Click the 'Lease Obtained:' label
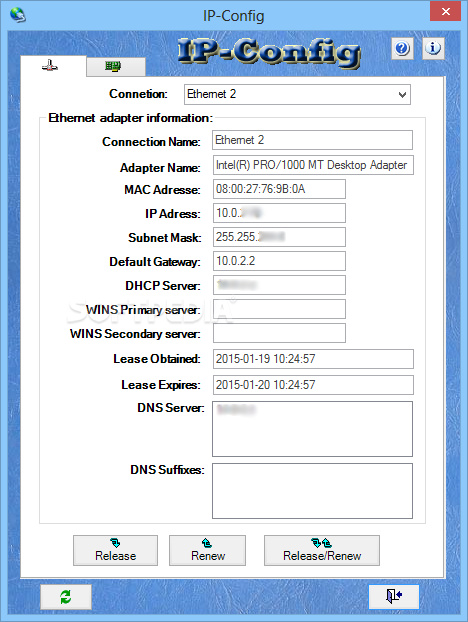Image resolution: width=468 pixels, height=622 pixels. pyautogui.click(x=157, y=359)
